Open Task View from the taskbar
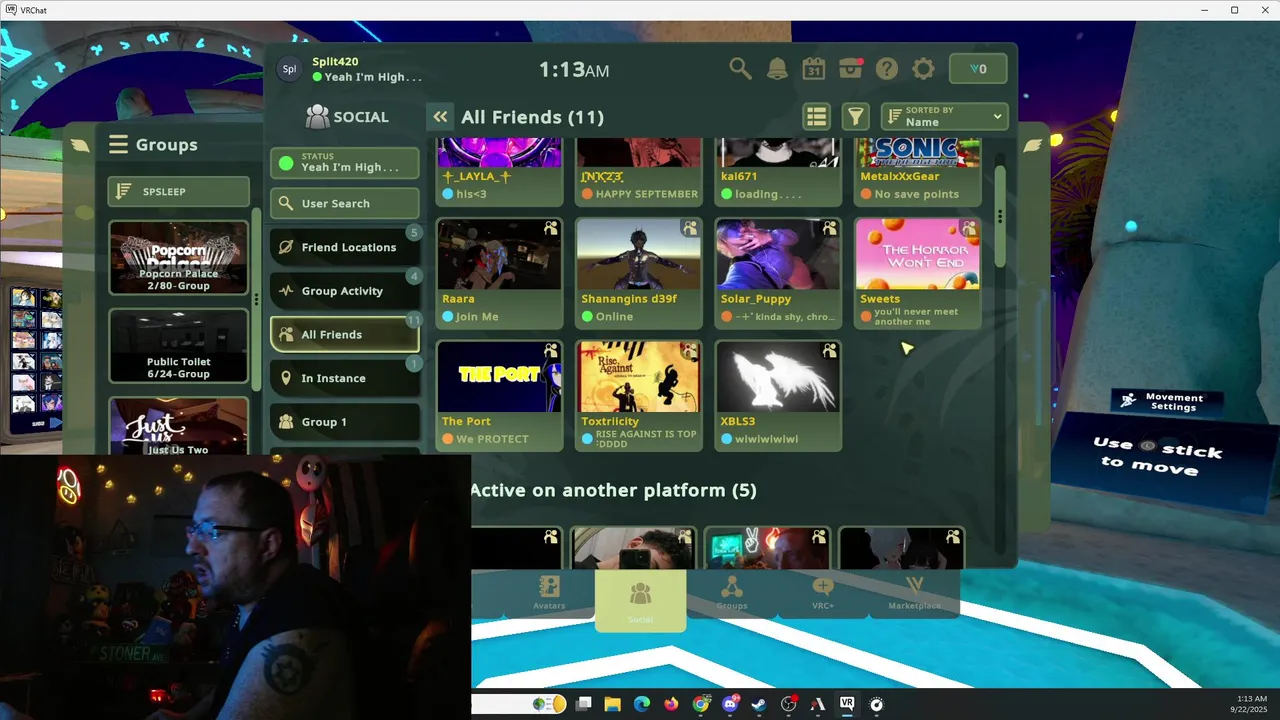This screenshot has height=720, width=1280. tap(584, 704)
